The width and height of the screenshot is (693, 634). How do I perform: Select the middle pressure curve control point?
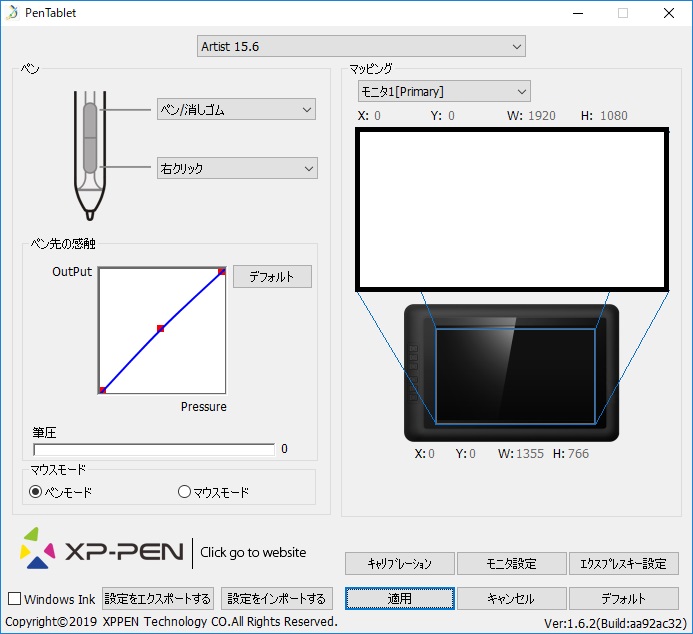pos(160,328)
